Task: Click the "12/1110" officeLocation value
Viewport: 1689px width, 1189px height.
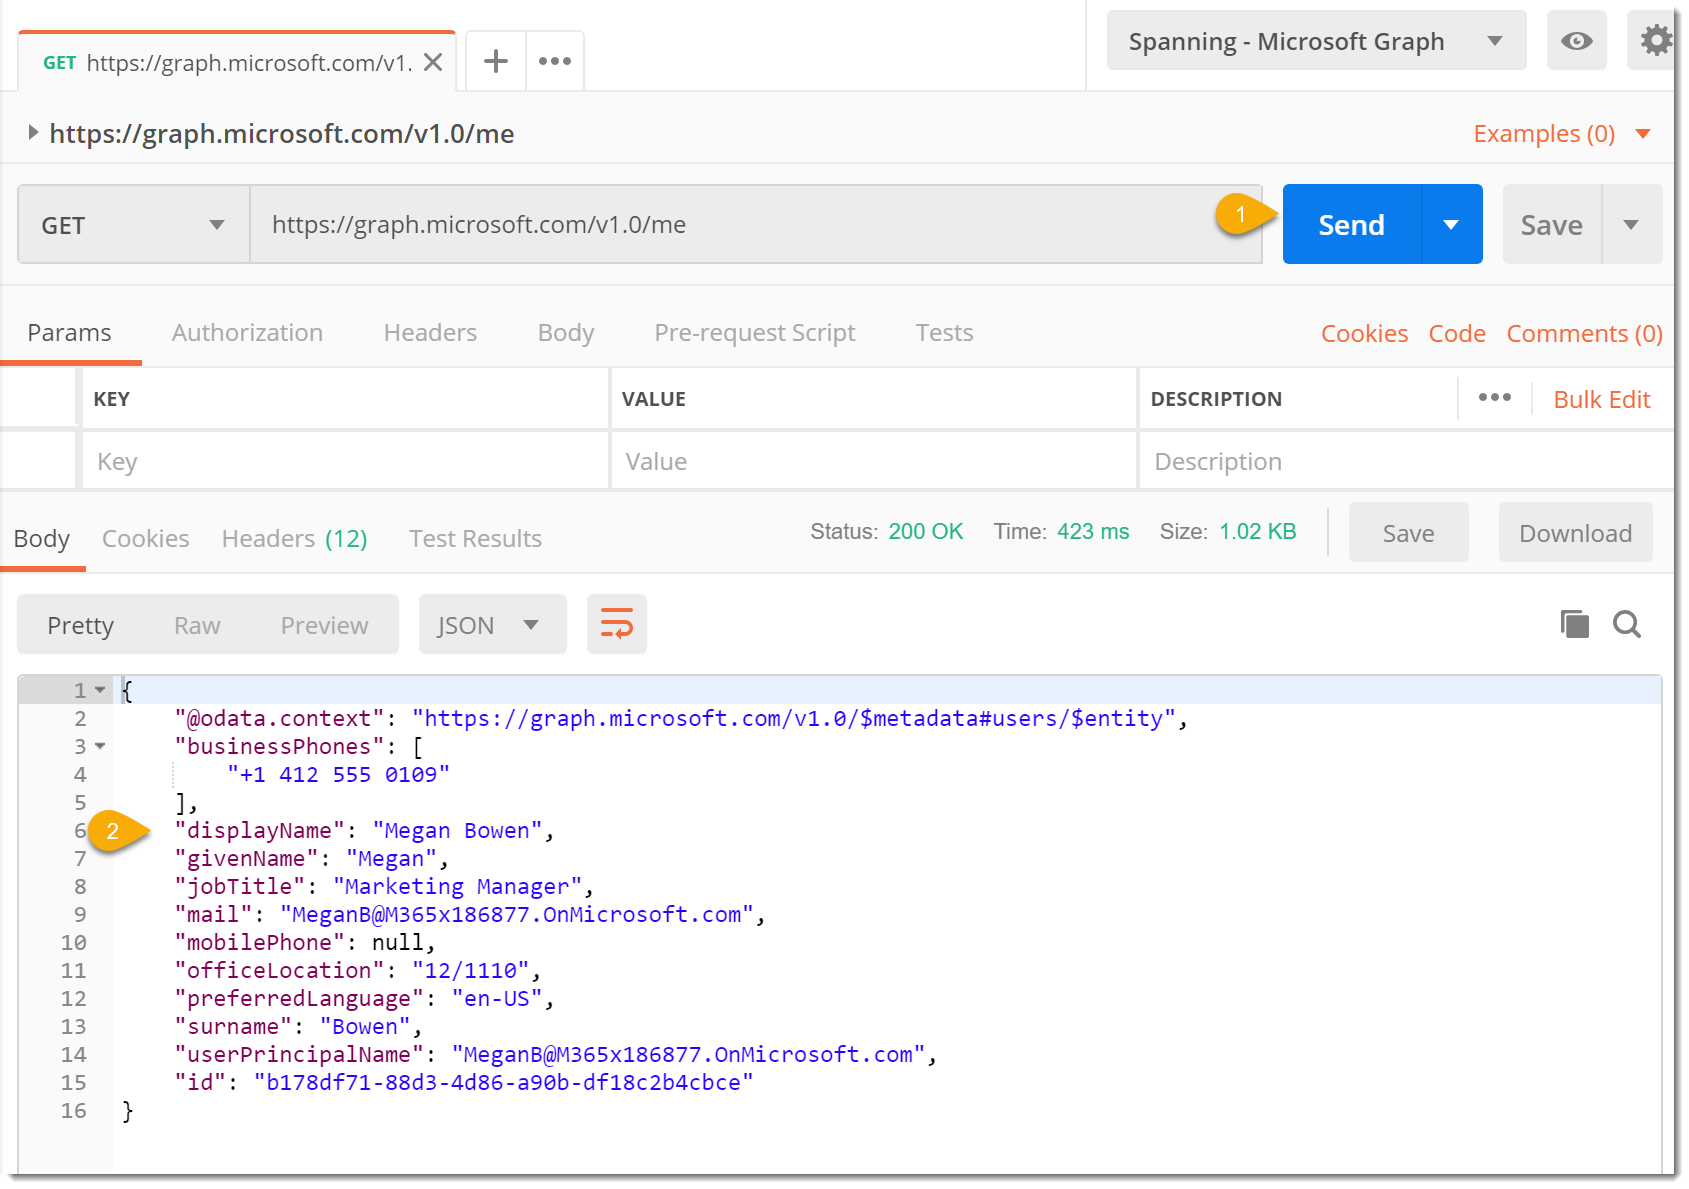Action: point(470,970)
